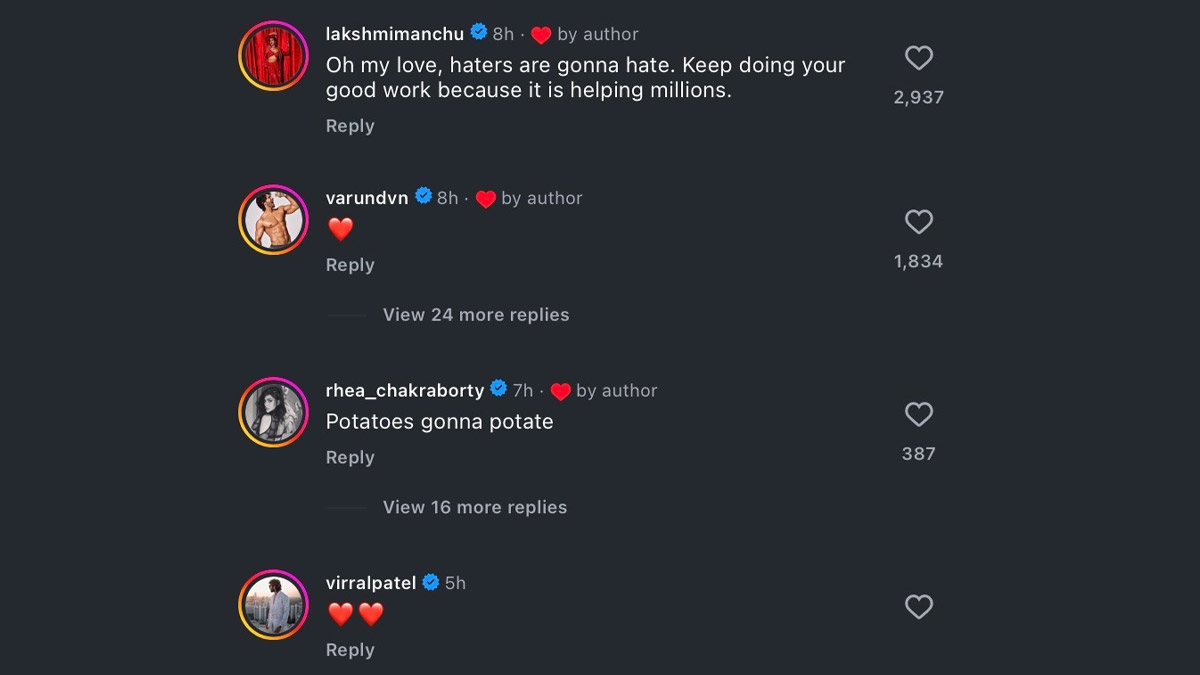The height and width of the screenshot is (675, 1200).
Task: Expand View 16 more replies
Action: pyautogui.click(x=474, y=507)
